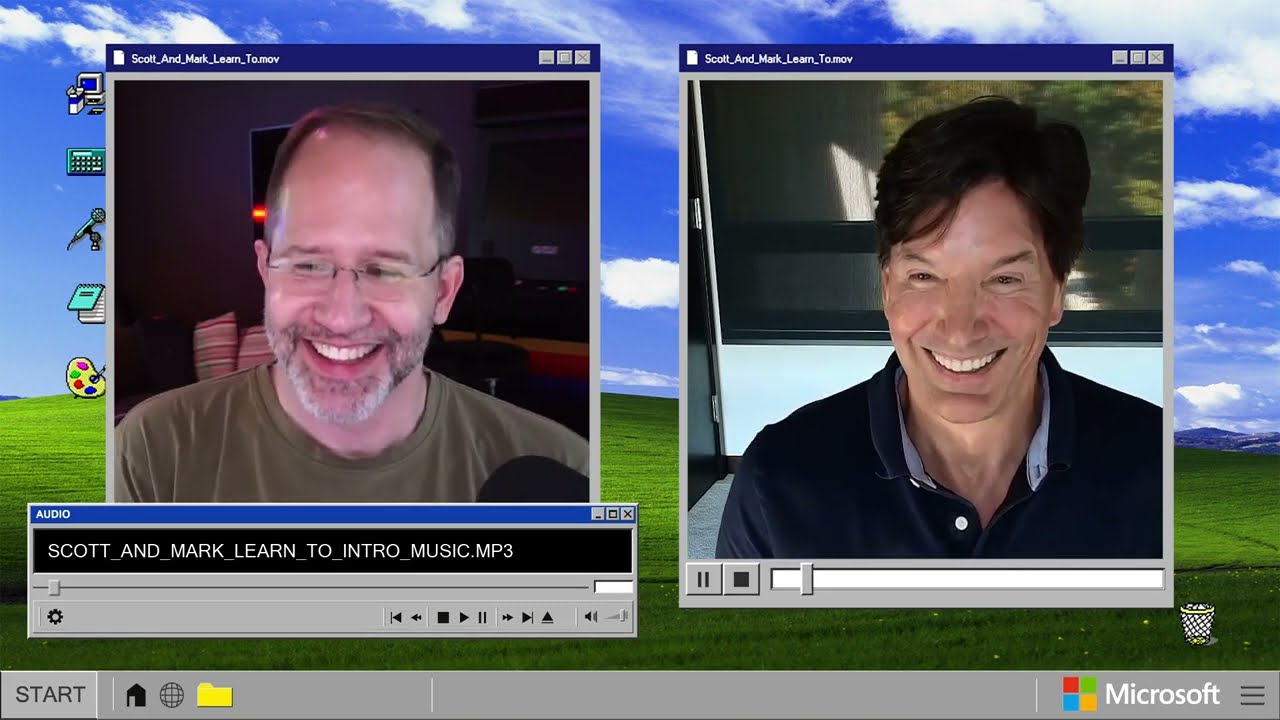
Task: Stop the right video window playback
Action: pyautogui.click(x=741, y=579)
